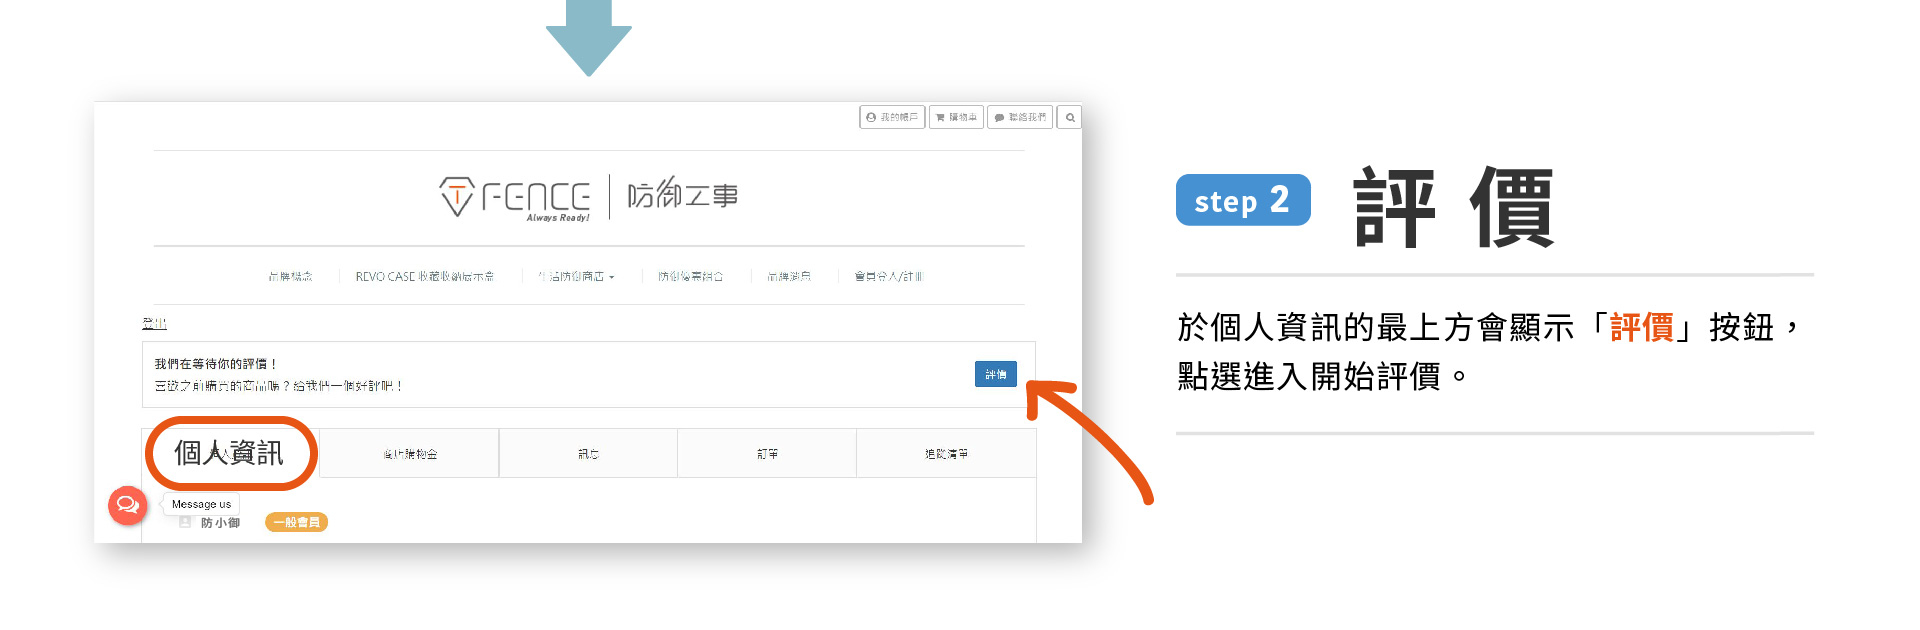Click the orange 一般會員 badge
Screen dimensions: 1920x630
[297, 522]
